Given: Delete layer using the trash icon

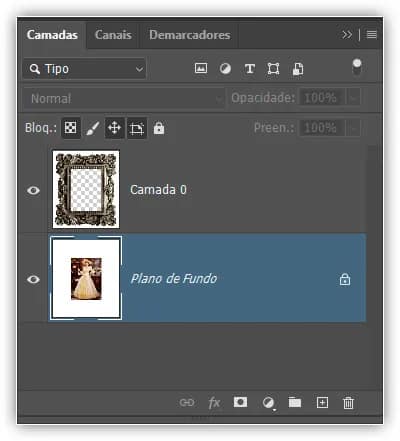Looking at the screenshot, I should 348,403.
